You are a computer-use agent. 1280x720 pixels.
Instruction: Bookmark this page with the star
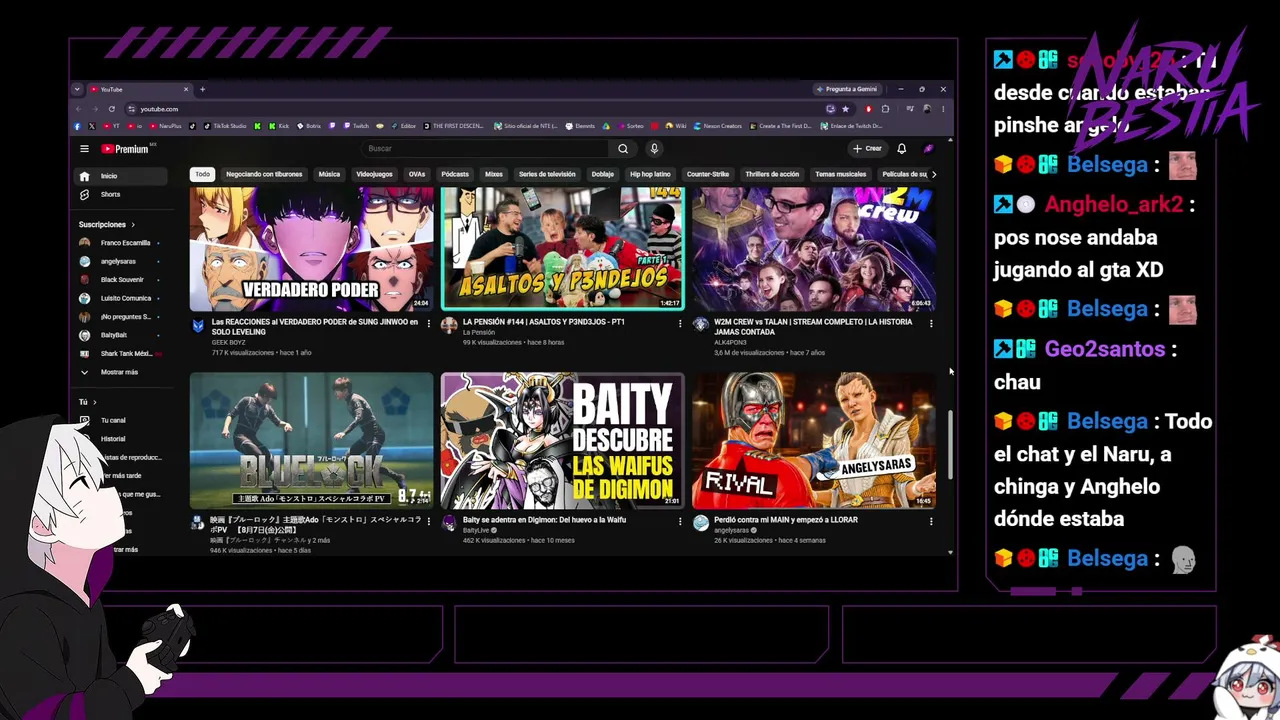click(x=845, y=109)
